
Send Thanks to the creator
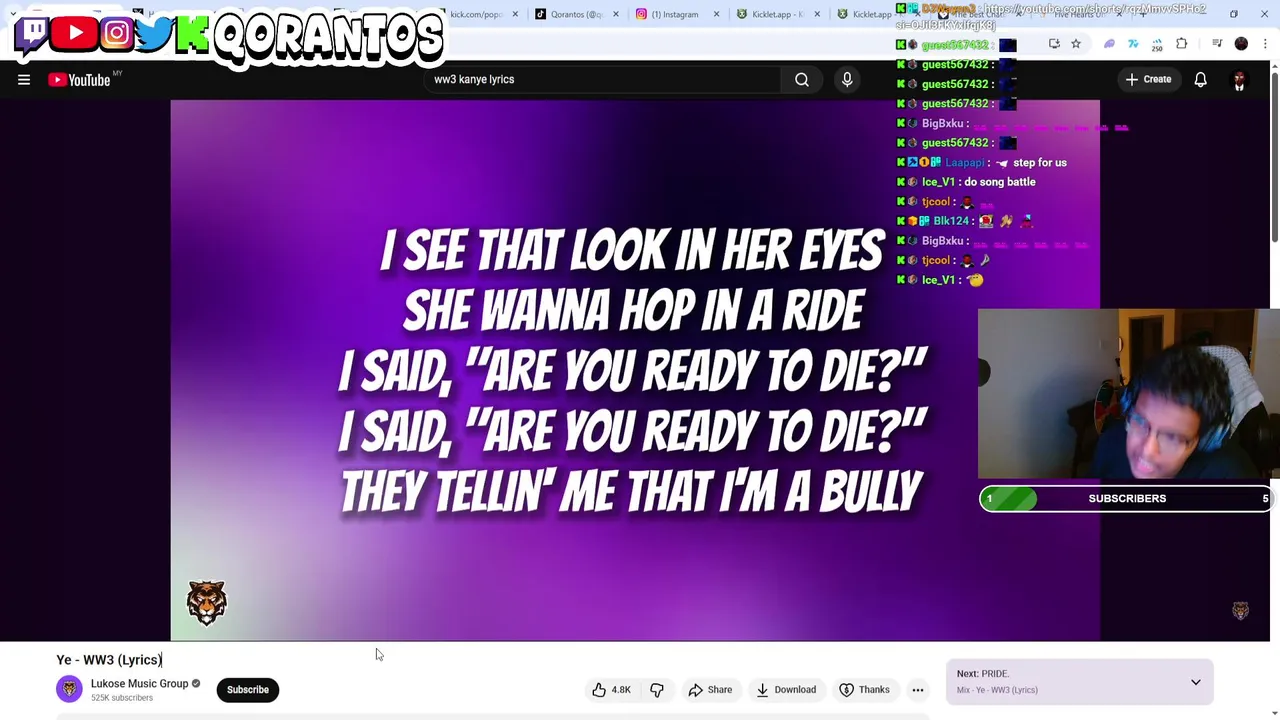(865, 689)
